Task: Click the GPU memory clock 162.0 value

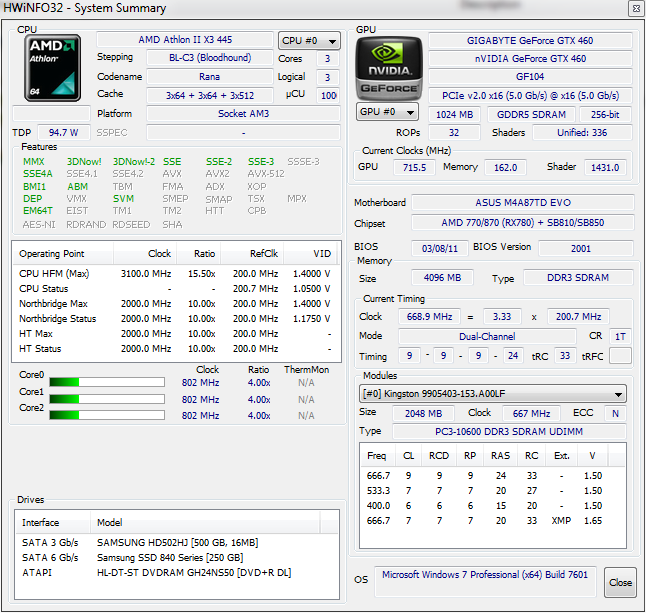Action: pos(506,167)
